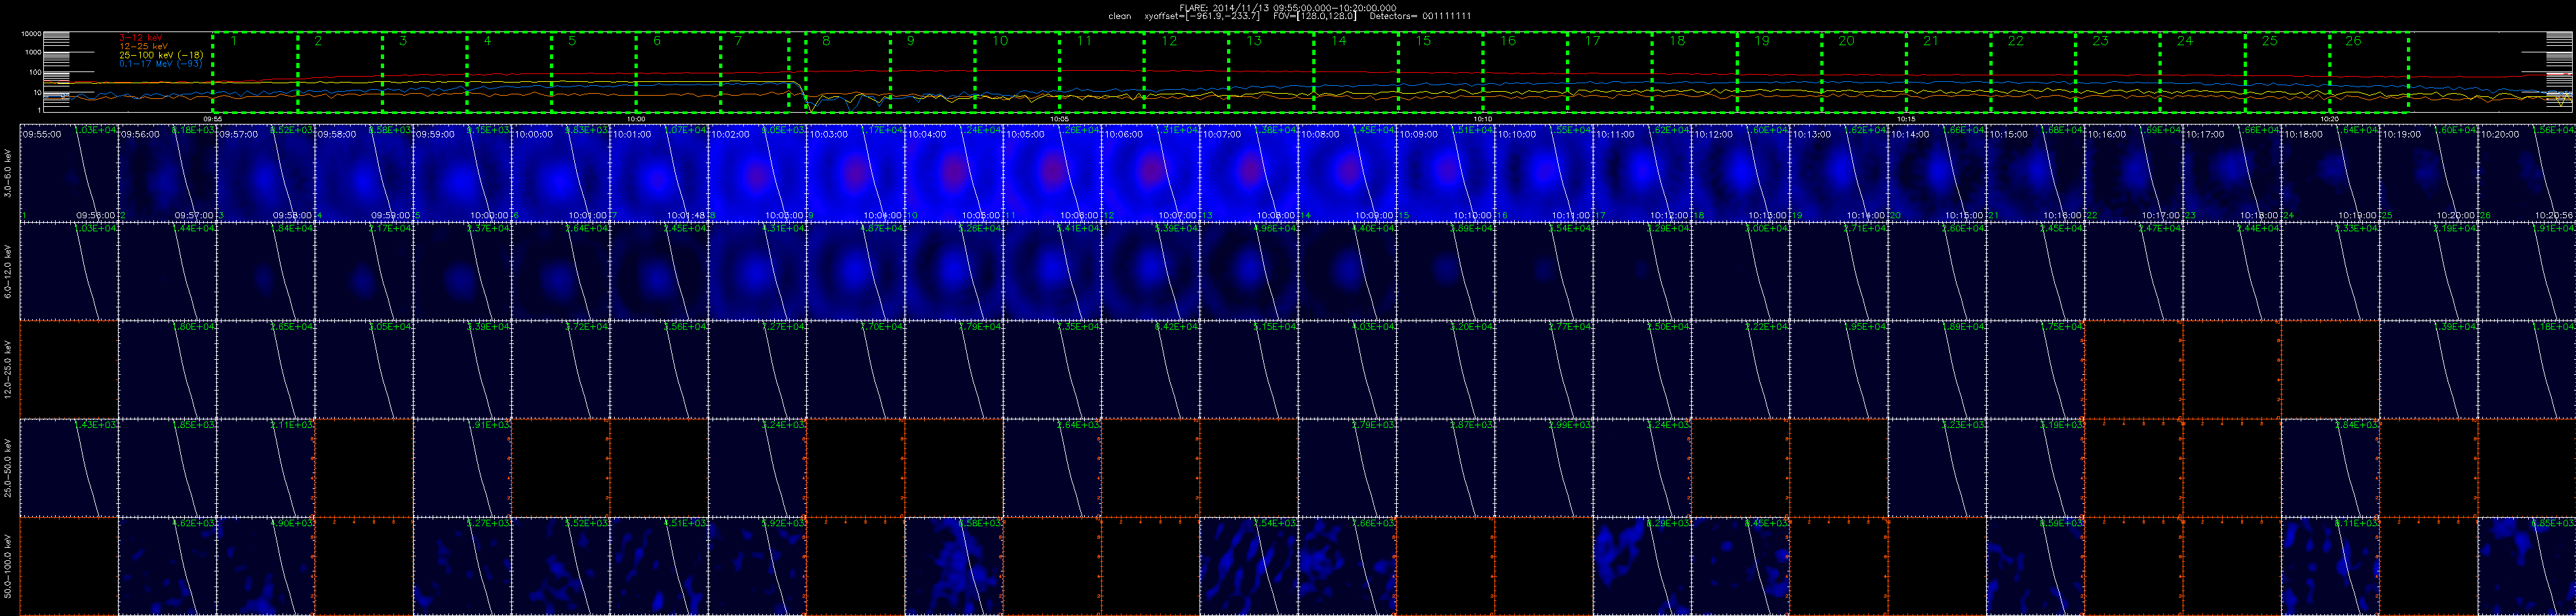Select the 50.0-100.0 keV image in the 10:04:00 column
The height and width of the screenshot is (616, 2576).
[954, 565]
